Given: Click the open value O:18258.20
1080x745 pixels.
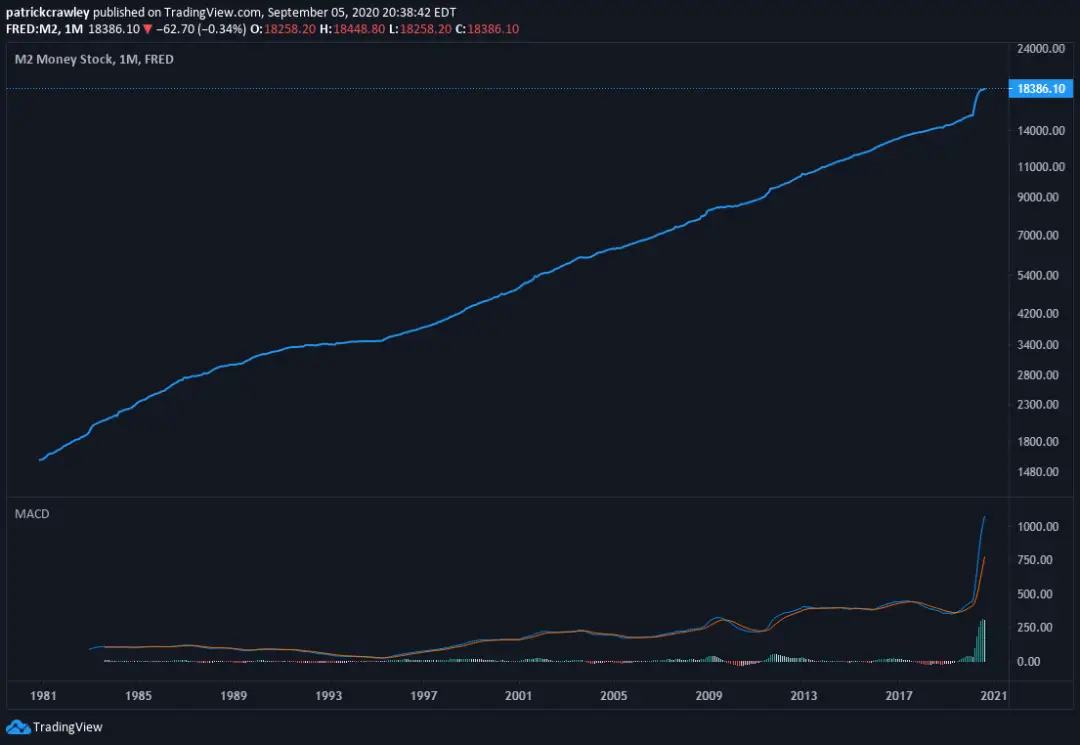Looking at the screenshot, I should (x=283, y=29).
